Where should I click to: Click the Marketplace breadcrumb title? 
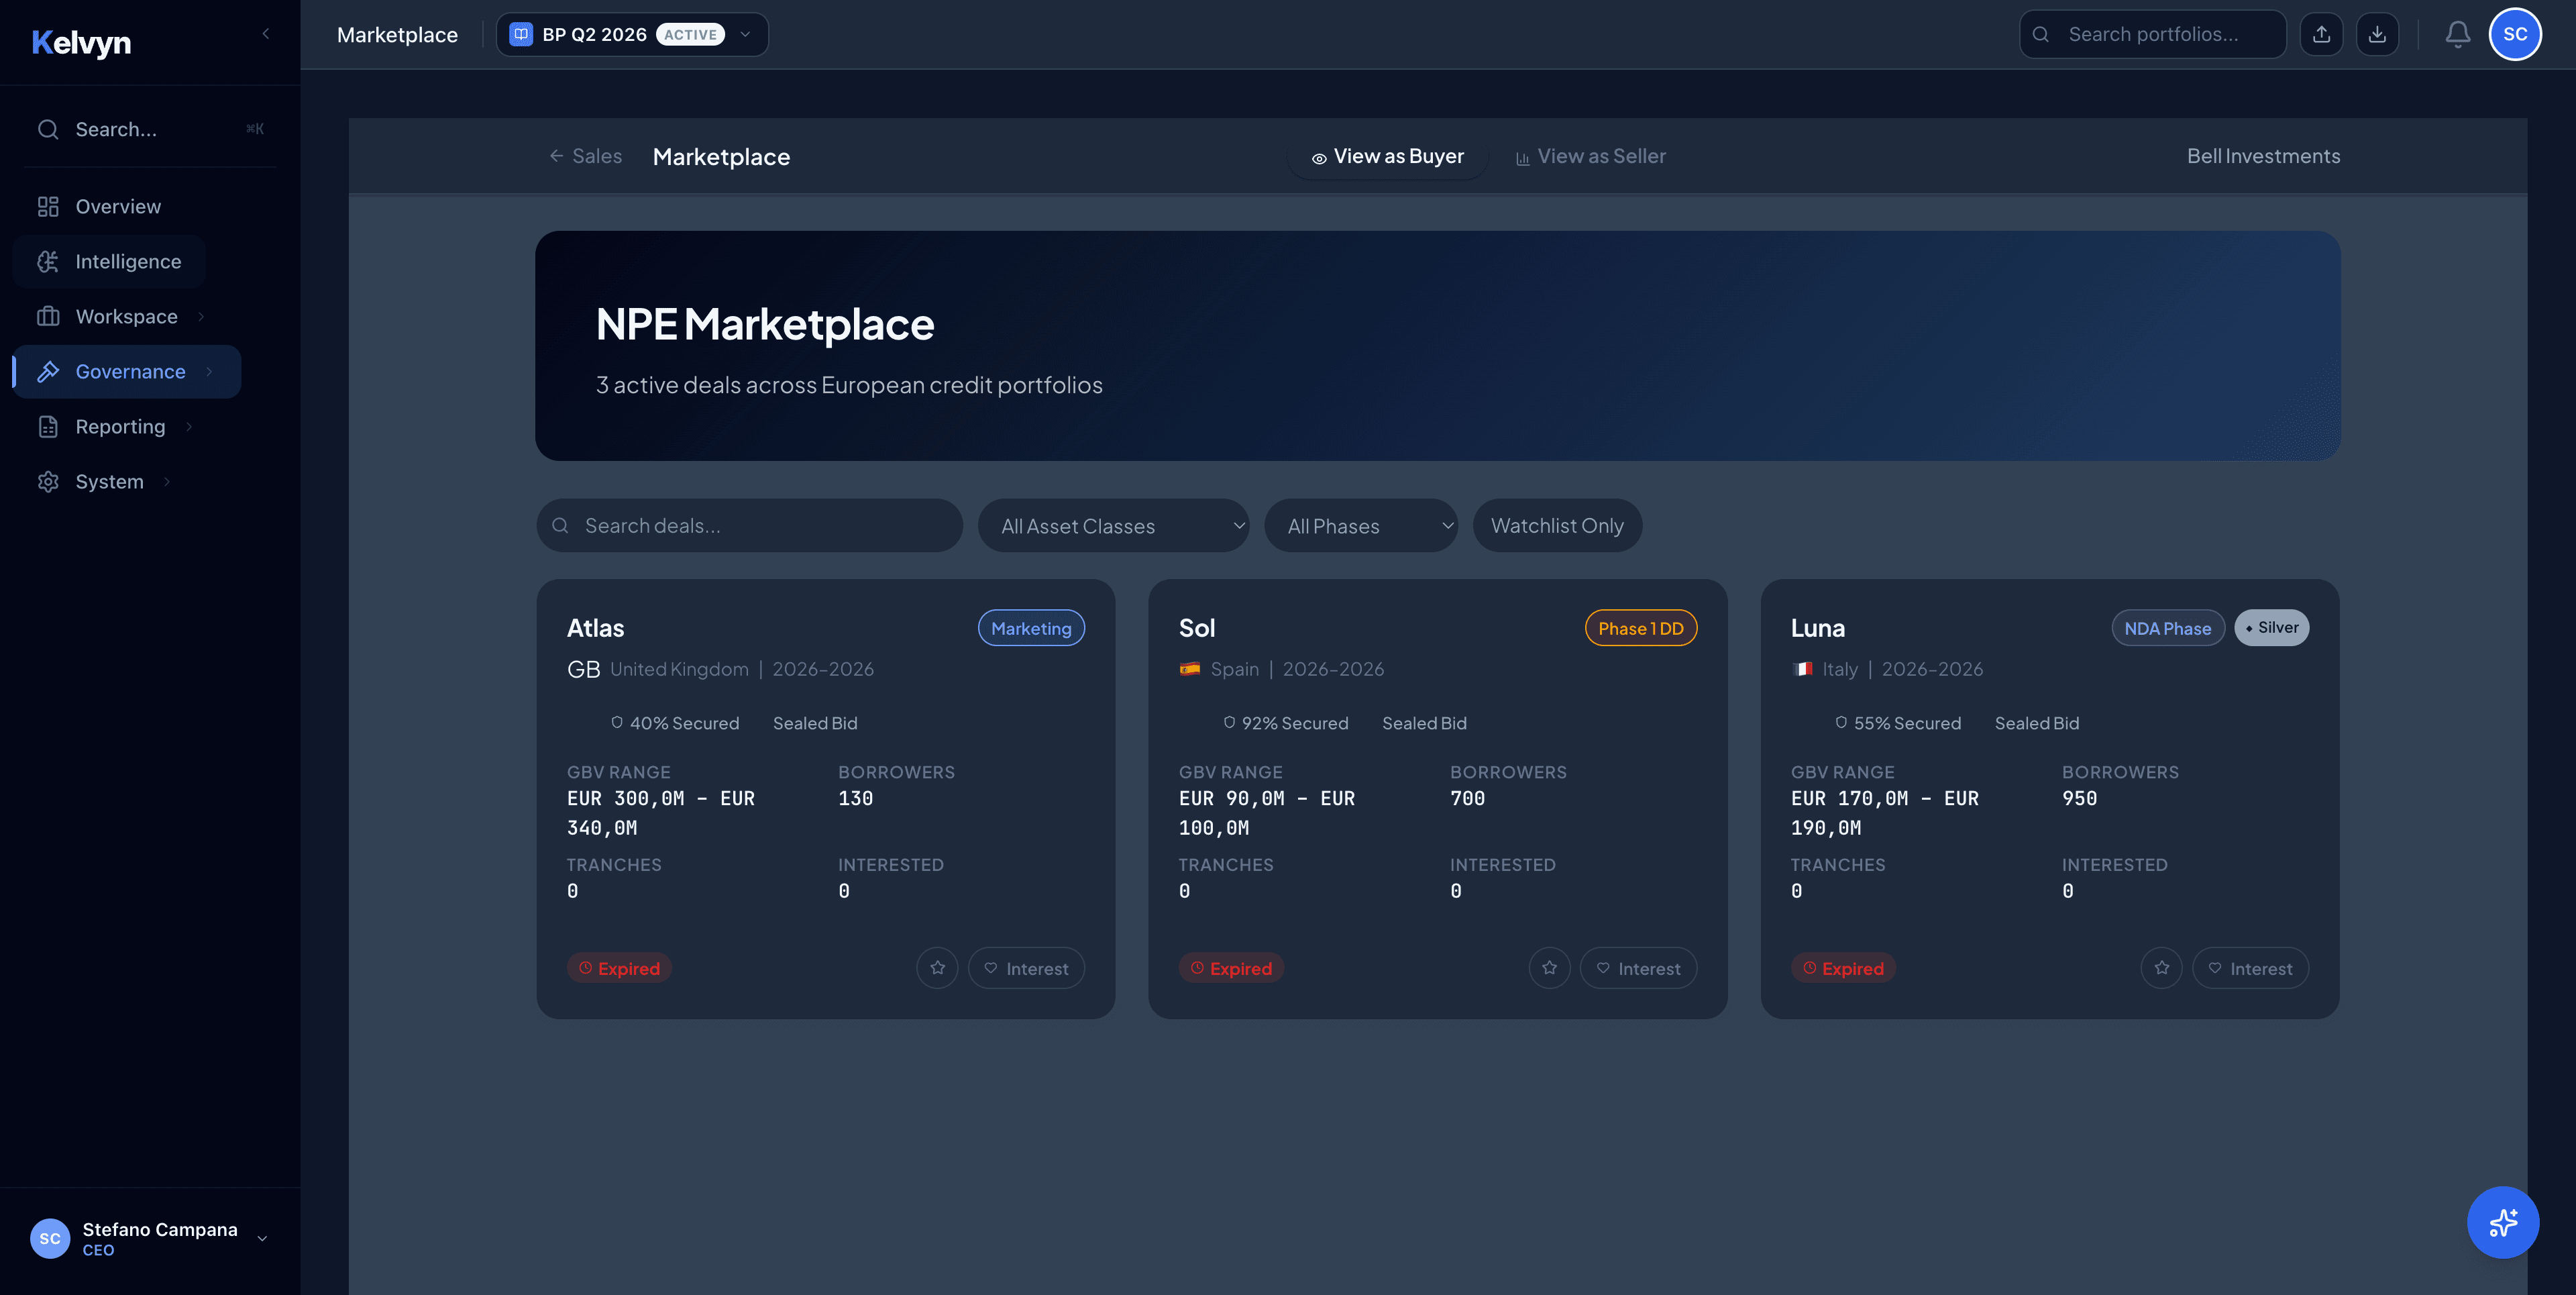721,156
